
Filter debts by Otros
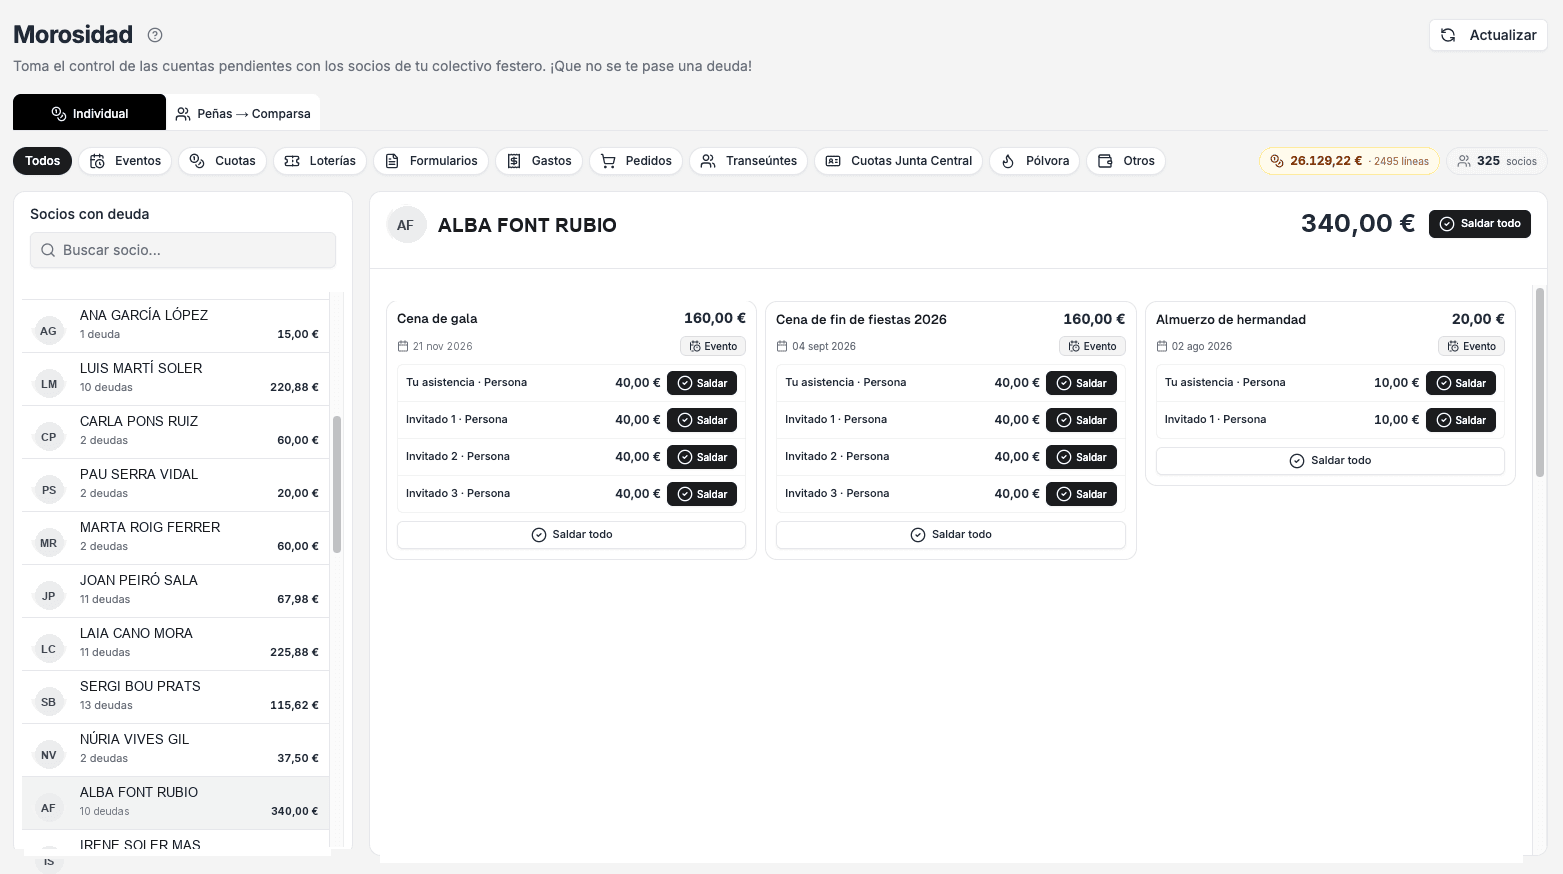pos(1126,161)
